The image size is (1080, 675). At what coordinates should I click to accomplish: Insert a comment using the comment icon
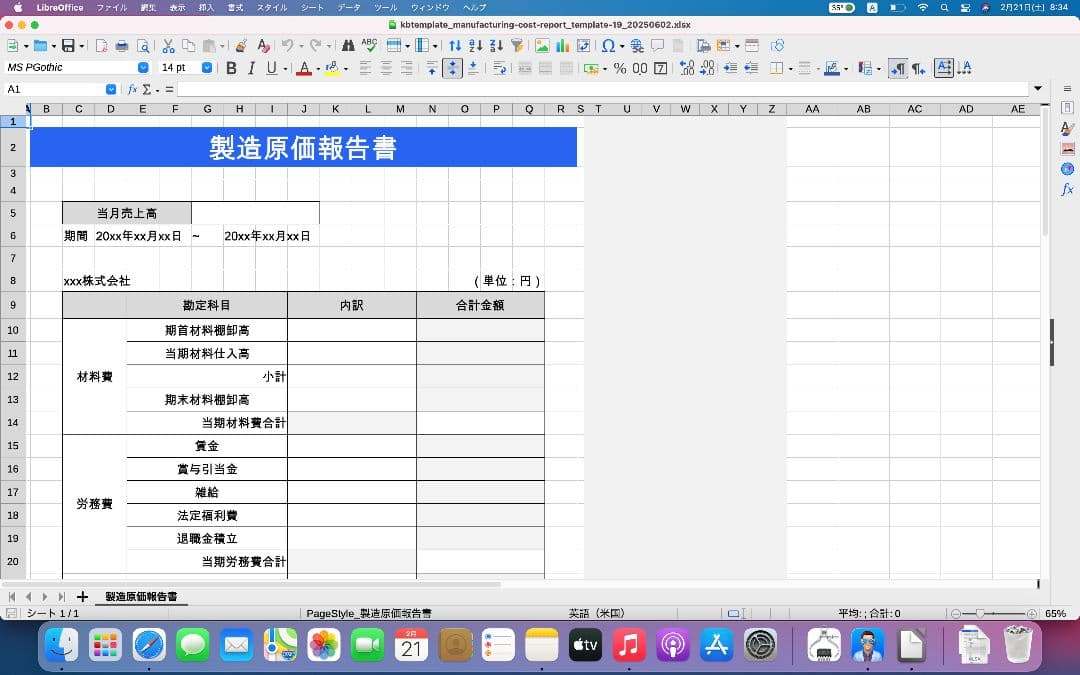(657, 45)
